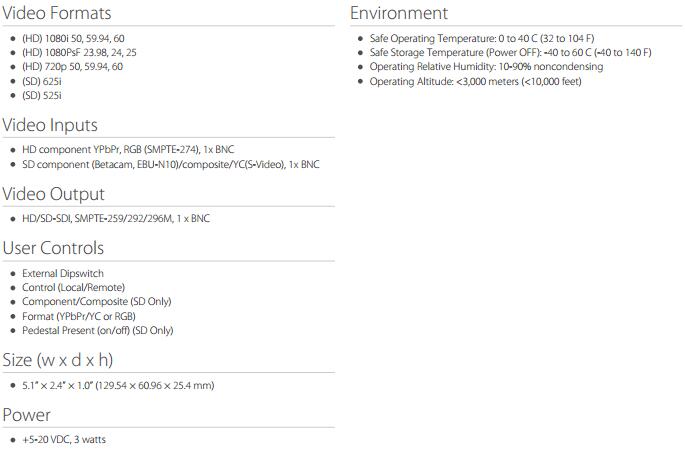
Task: Click the User Controls heading
Action: [x=53, y=248]
